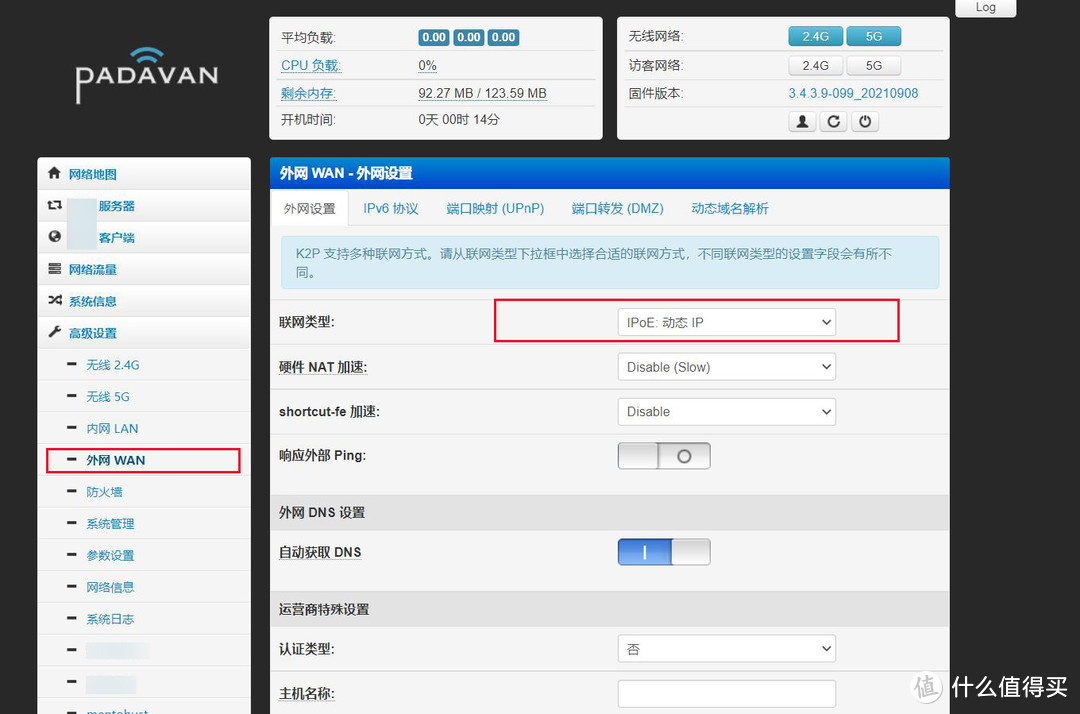Disable the 自动获取 DNS switch
Screen dimensions: 1080x714
pyautogui.click(x=664, y=552)
